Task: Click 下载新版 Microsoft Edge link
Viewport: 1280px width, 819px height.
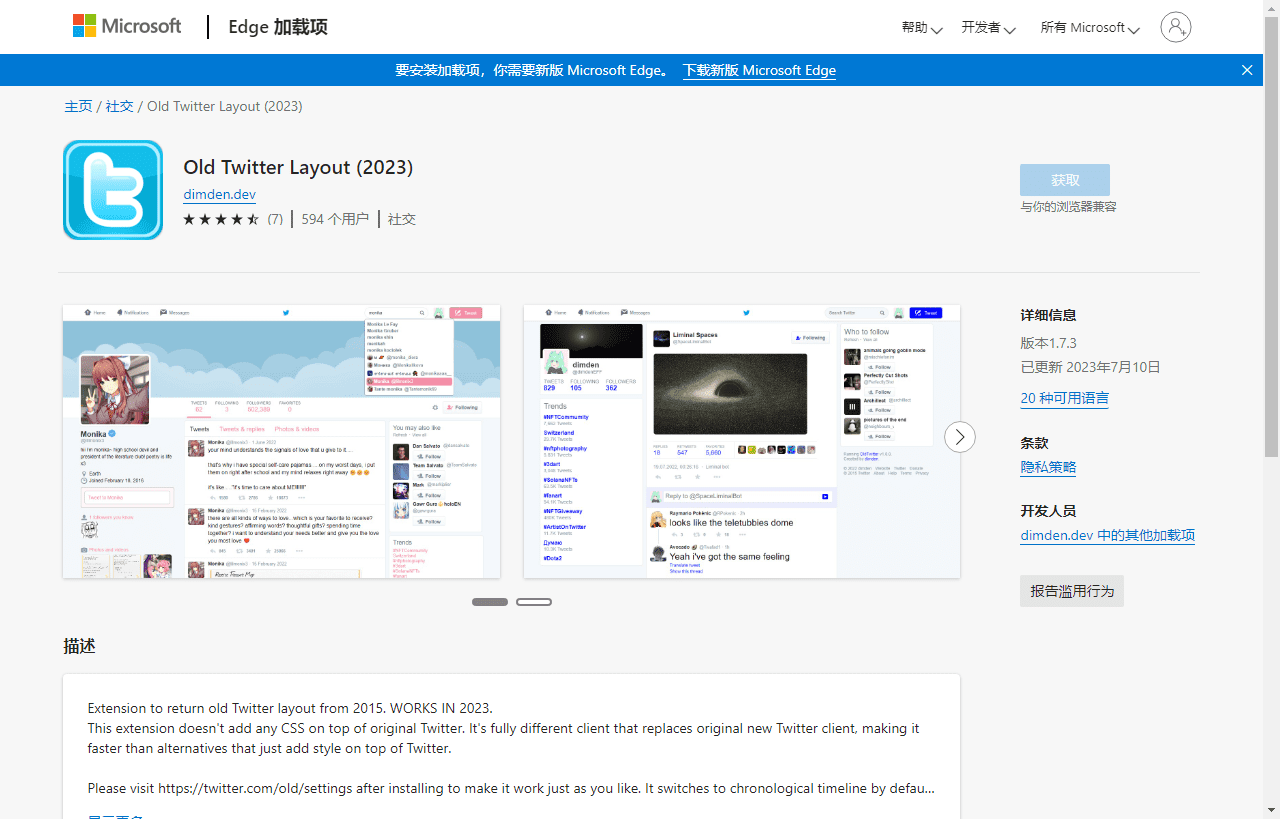Action: point(759,70)
